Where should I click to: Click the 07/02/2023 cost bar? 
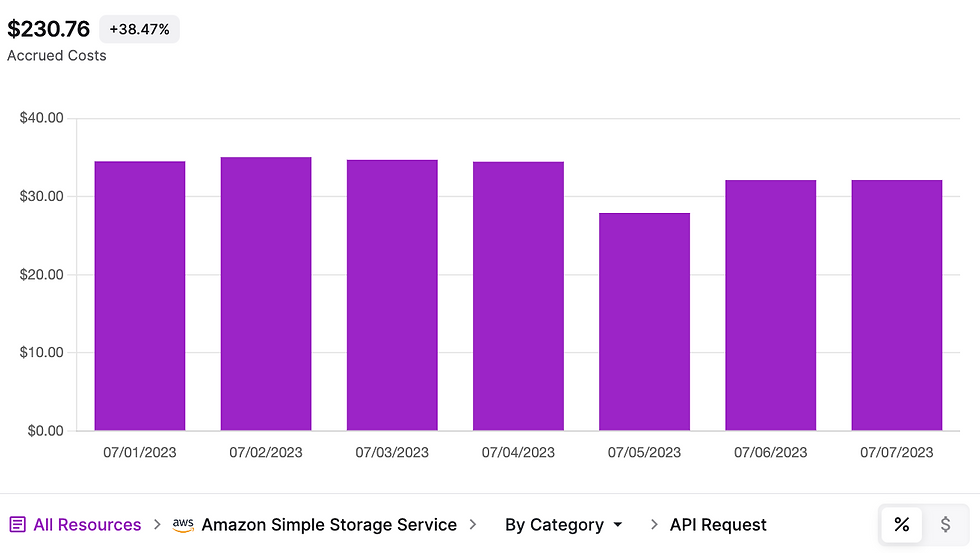coord(266,294)
